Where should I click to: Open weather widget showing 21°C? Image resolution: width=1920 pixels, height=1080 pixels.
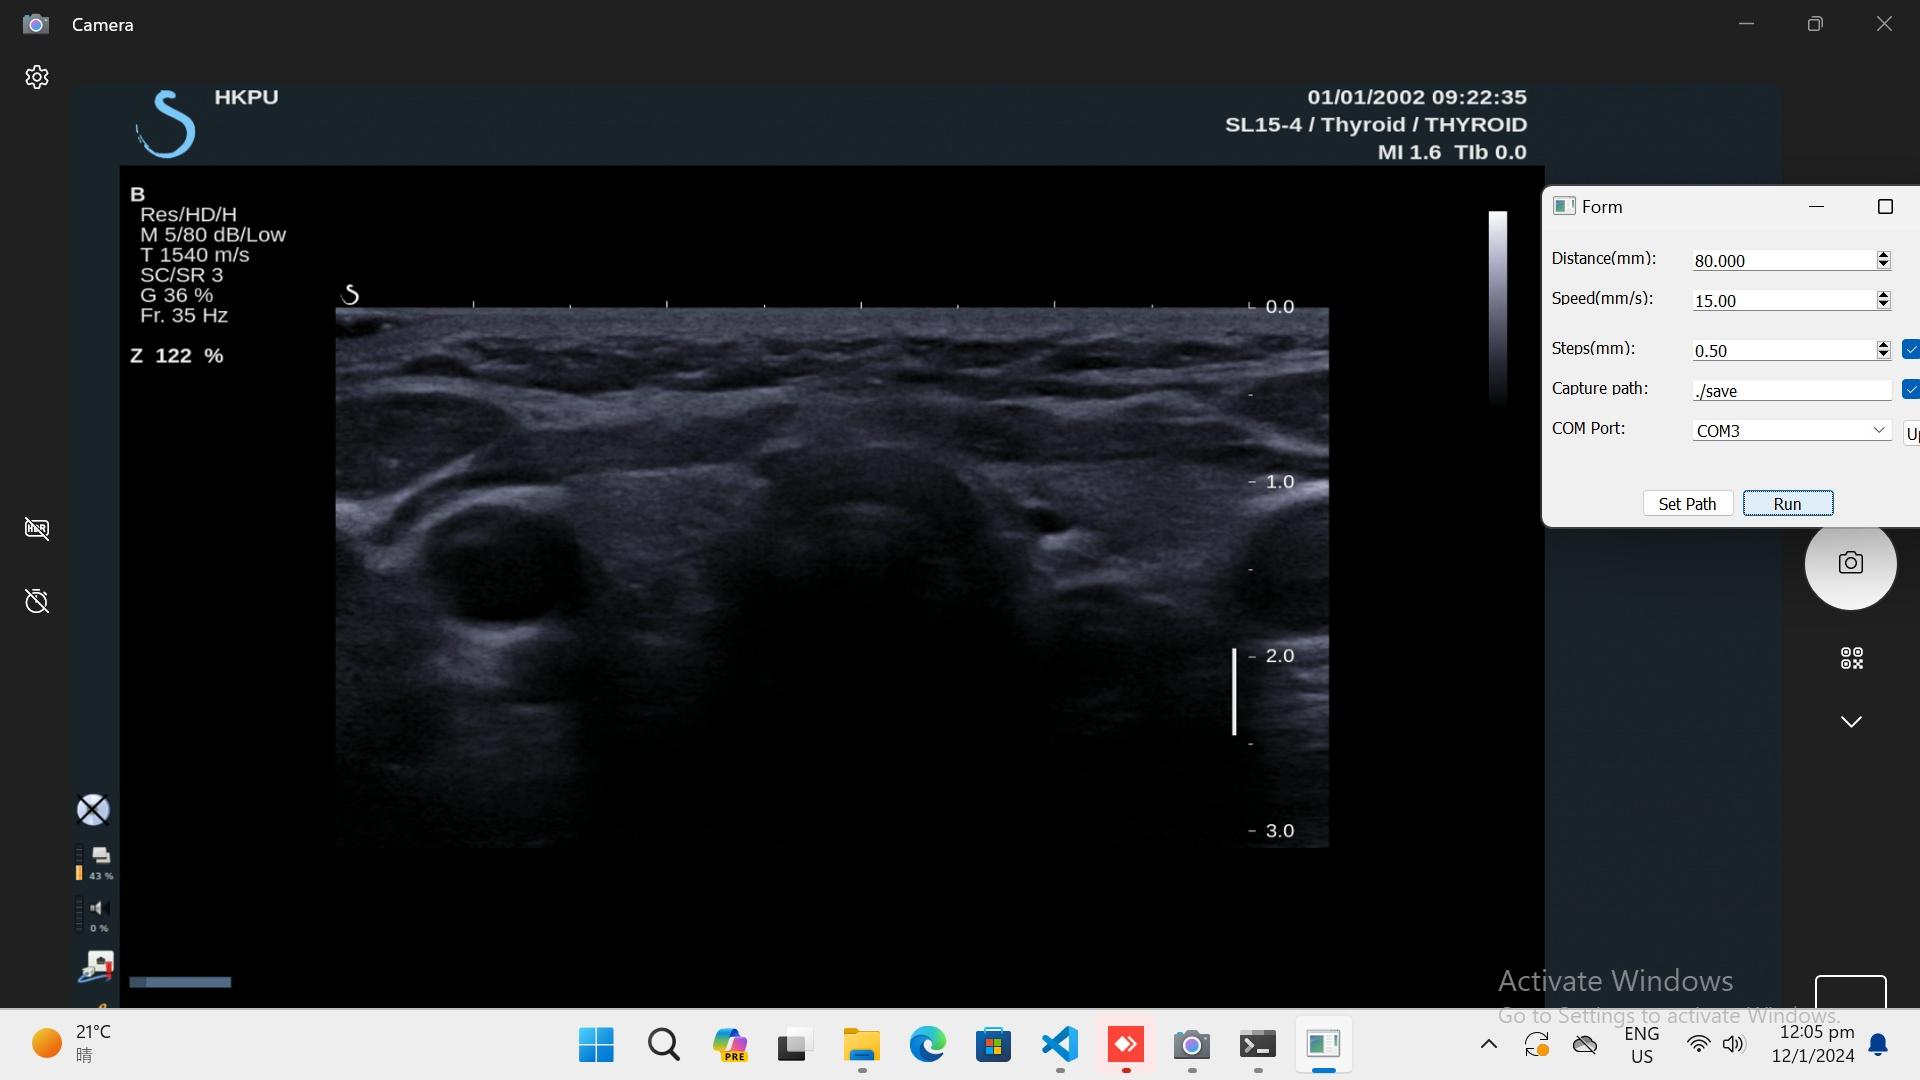(72, 1044)
